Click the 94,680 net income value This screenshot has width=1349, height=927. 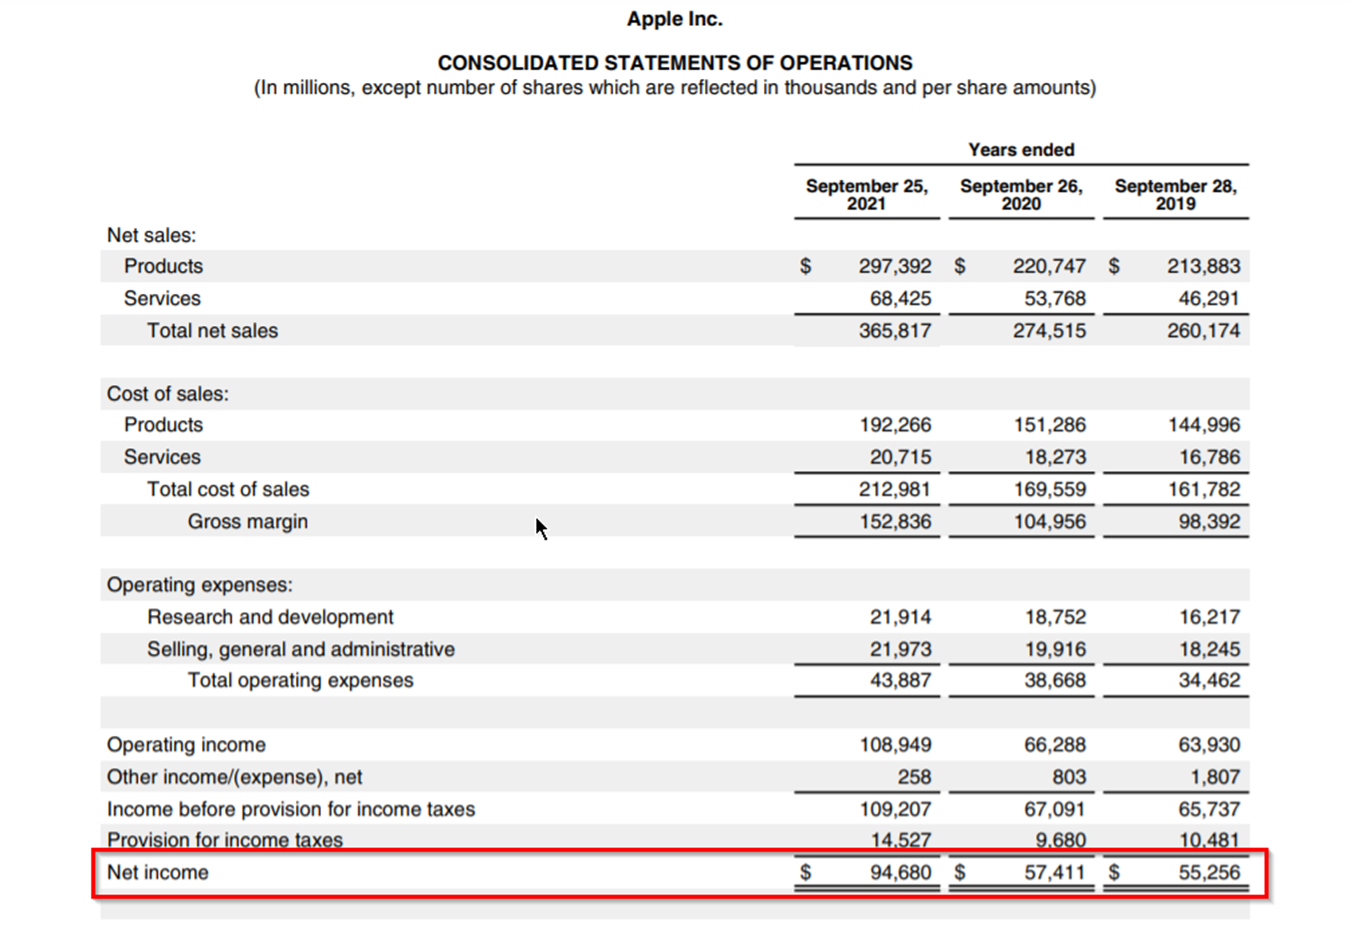coord(900,872)
